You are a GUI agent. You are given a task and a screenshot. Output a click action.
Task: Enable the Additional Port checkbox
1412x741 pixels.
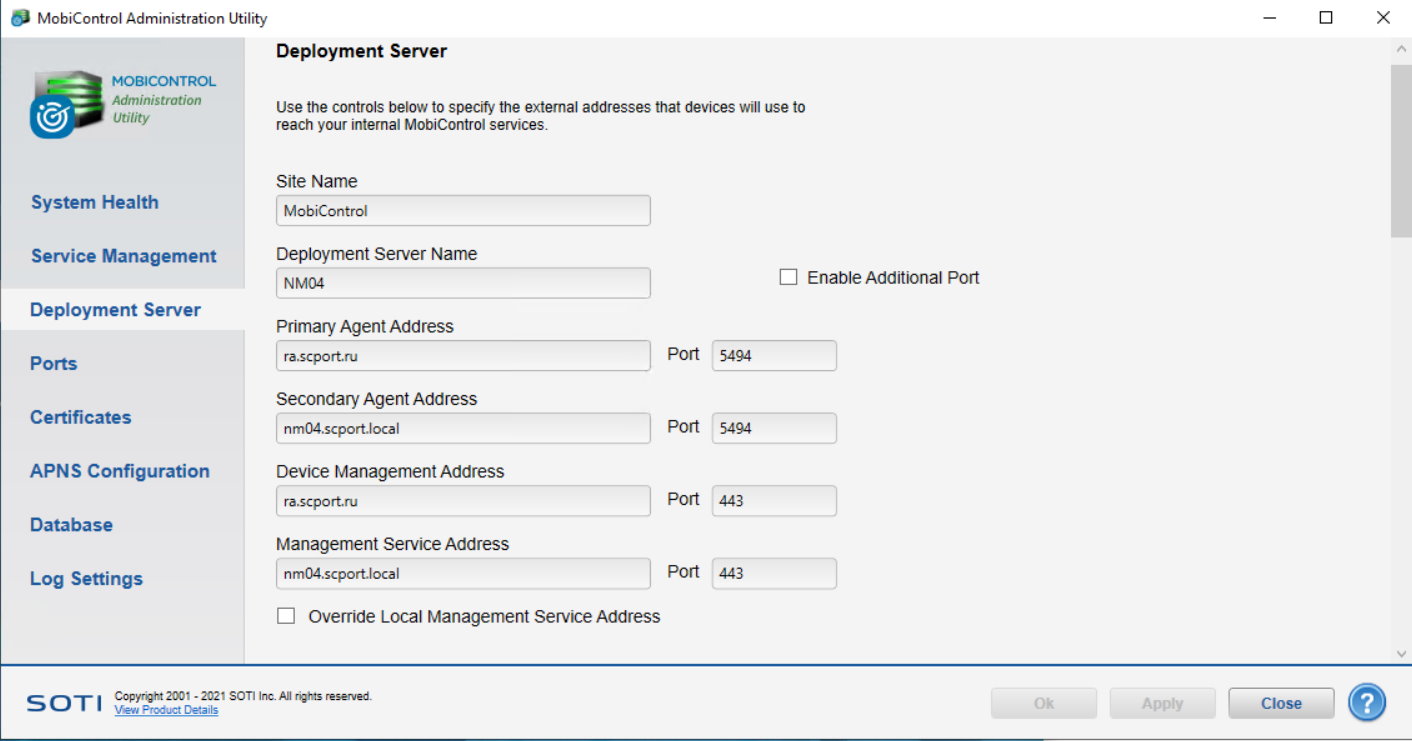[x=789, y=278]
